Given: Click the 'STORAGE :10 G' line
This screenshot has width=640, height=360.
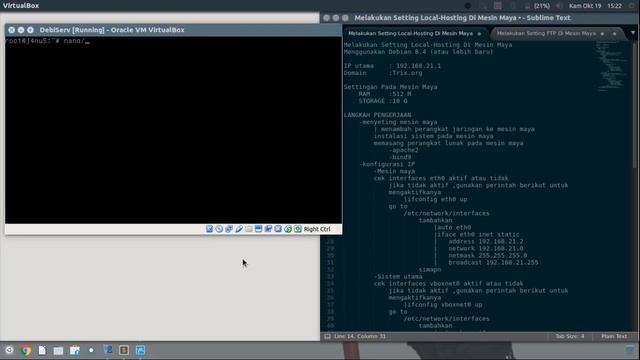Looking at the screenshot, I should pyautogui.click(x=383, y=101).
